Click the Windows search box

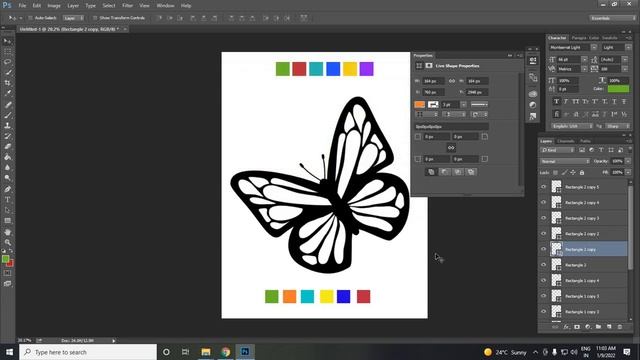(88, 352)
